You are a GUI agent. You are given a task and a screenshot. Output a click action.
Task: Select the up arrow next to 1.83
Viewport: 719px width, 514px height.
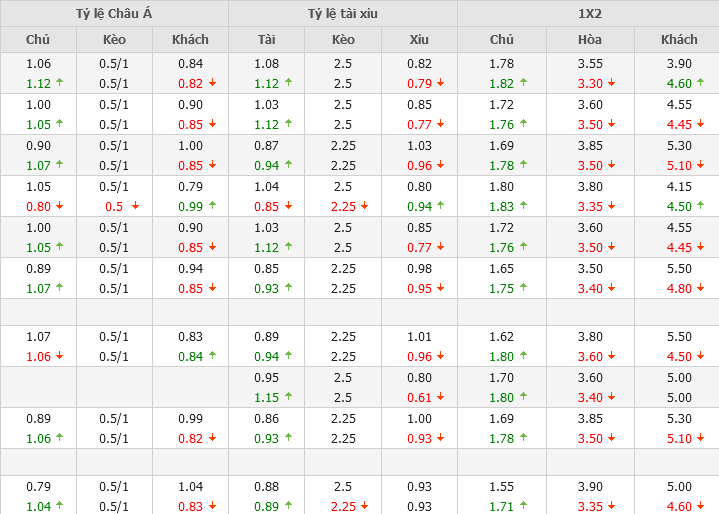(523, 207)
